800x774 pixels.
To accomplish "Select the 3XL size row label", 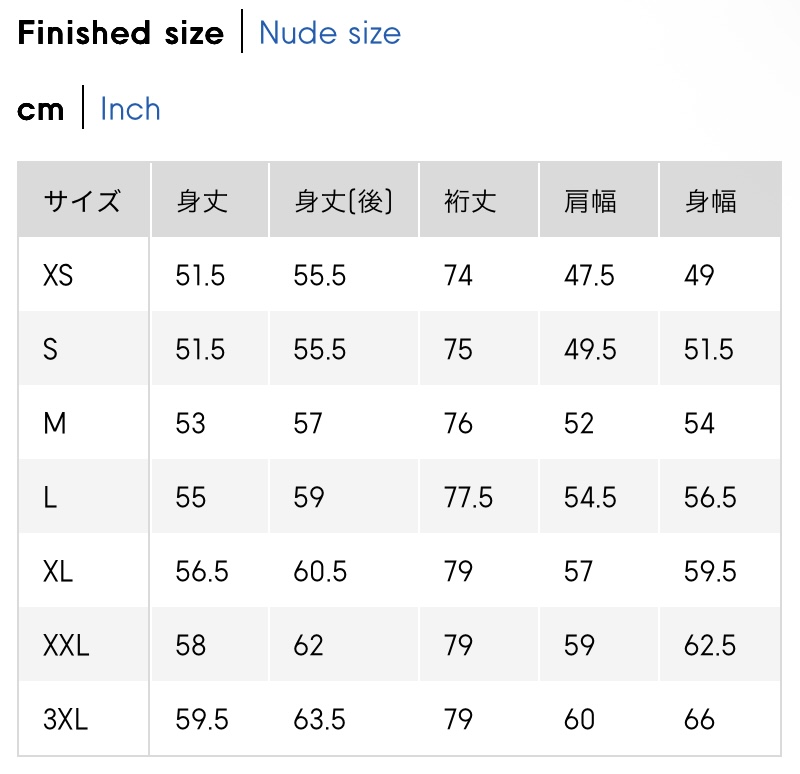I will point(66,719).
